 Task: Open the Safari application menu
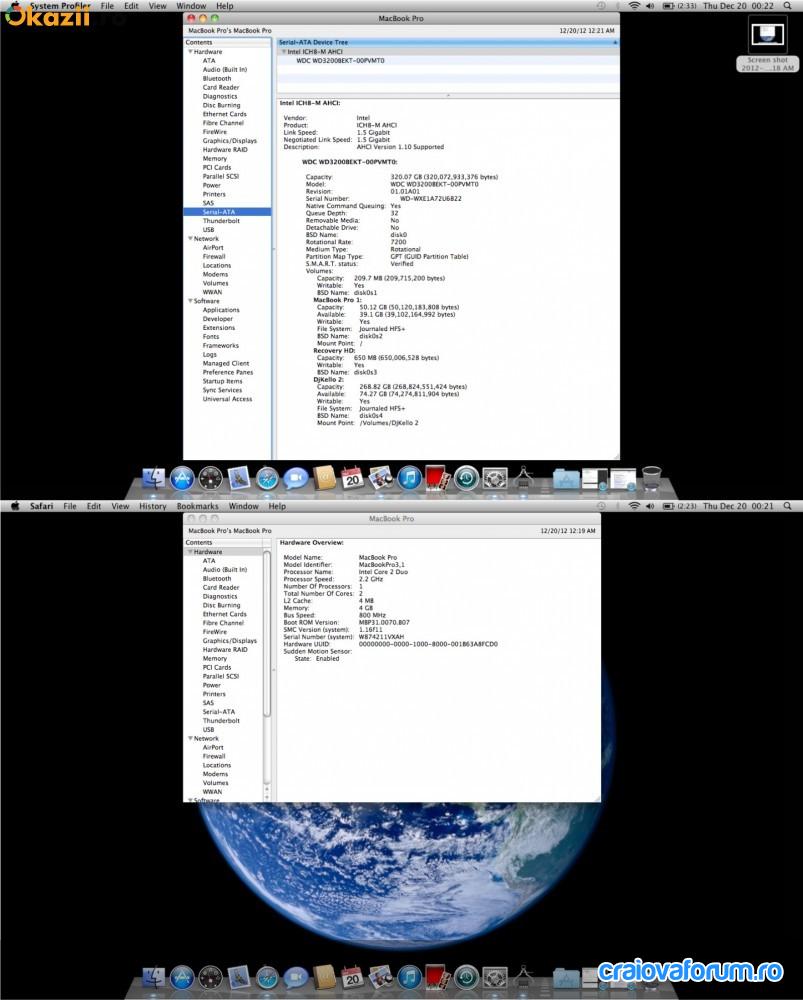[x=41, y=506]
